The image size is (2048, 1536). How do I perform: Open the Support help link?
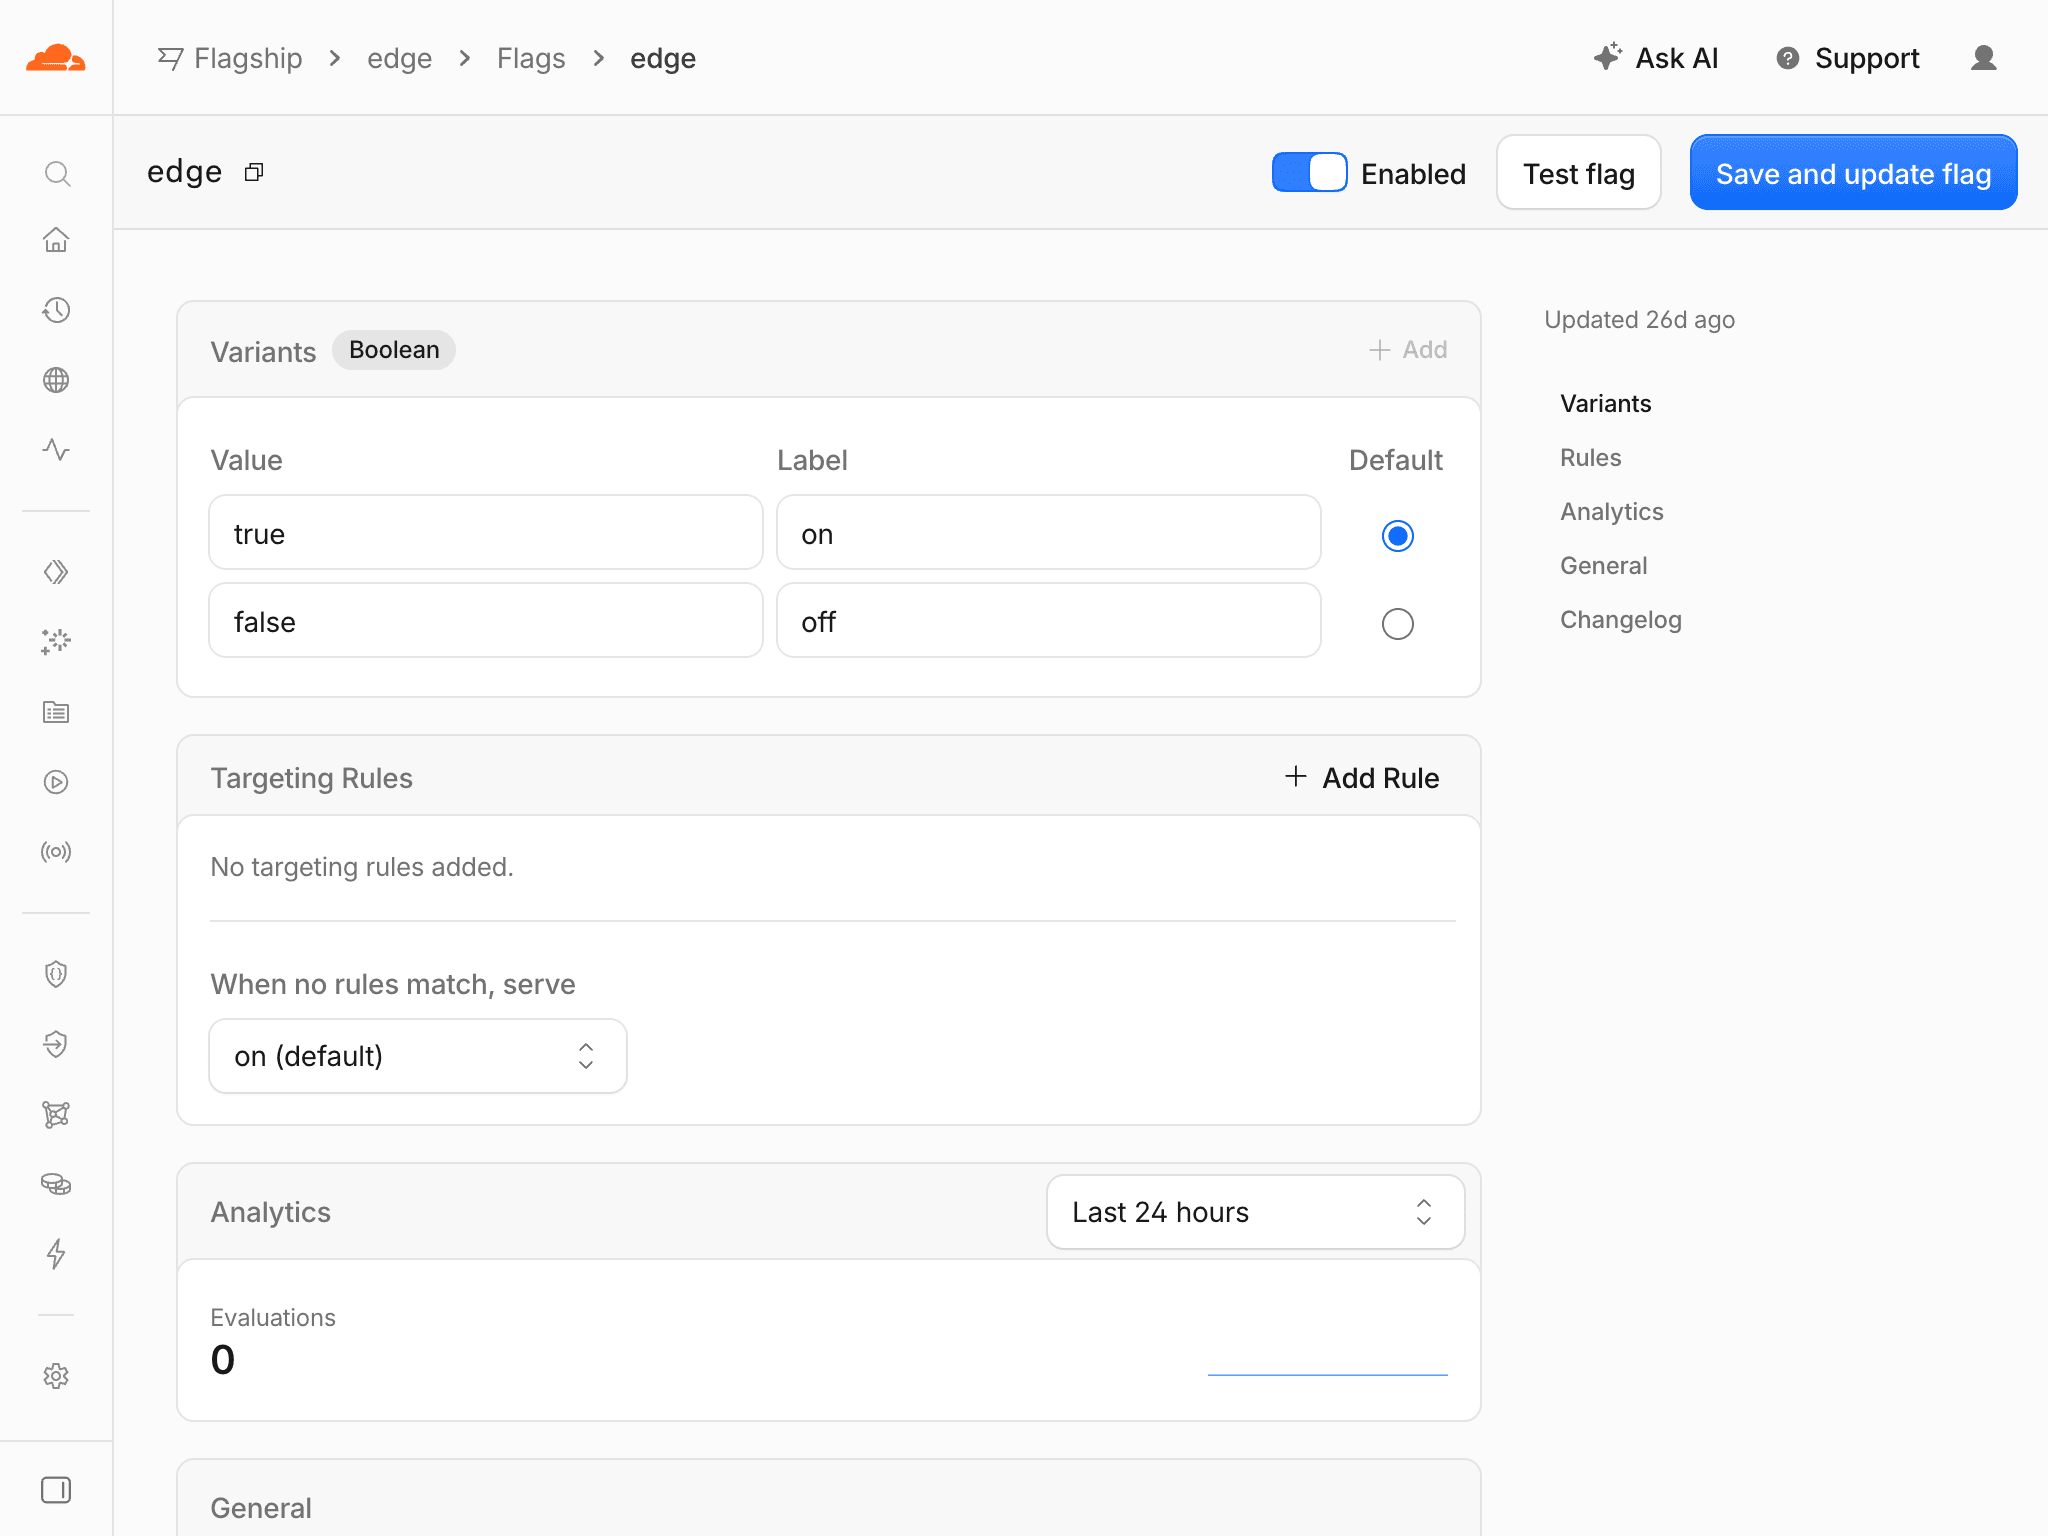click(x=1847, y=58)
